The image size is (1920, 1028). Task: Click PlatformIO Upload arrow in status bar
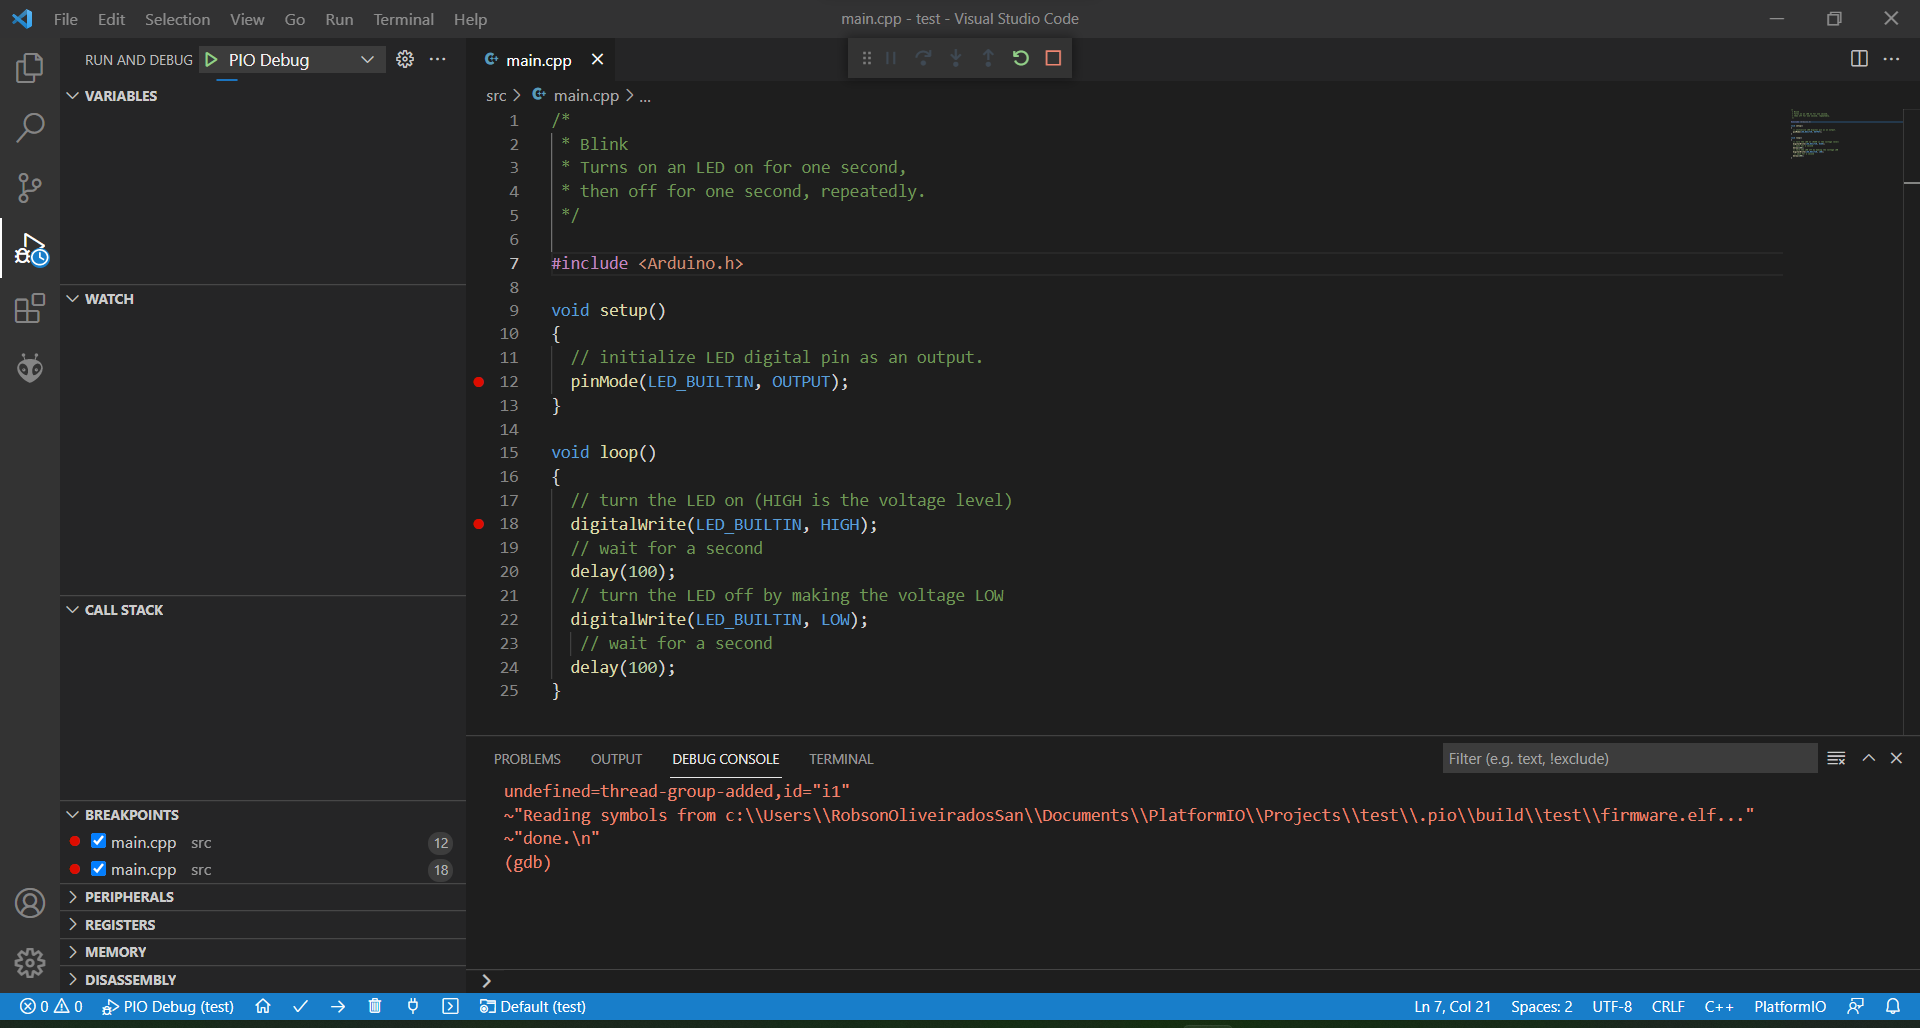click(x=338, y=1006)
